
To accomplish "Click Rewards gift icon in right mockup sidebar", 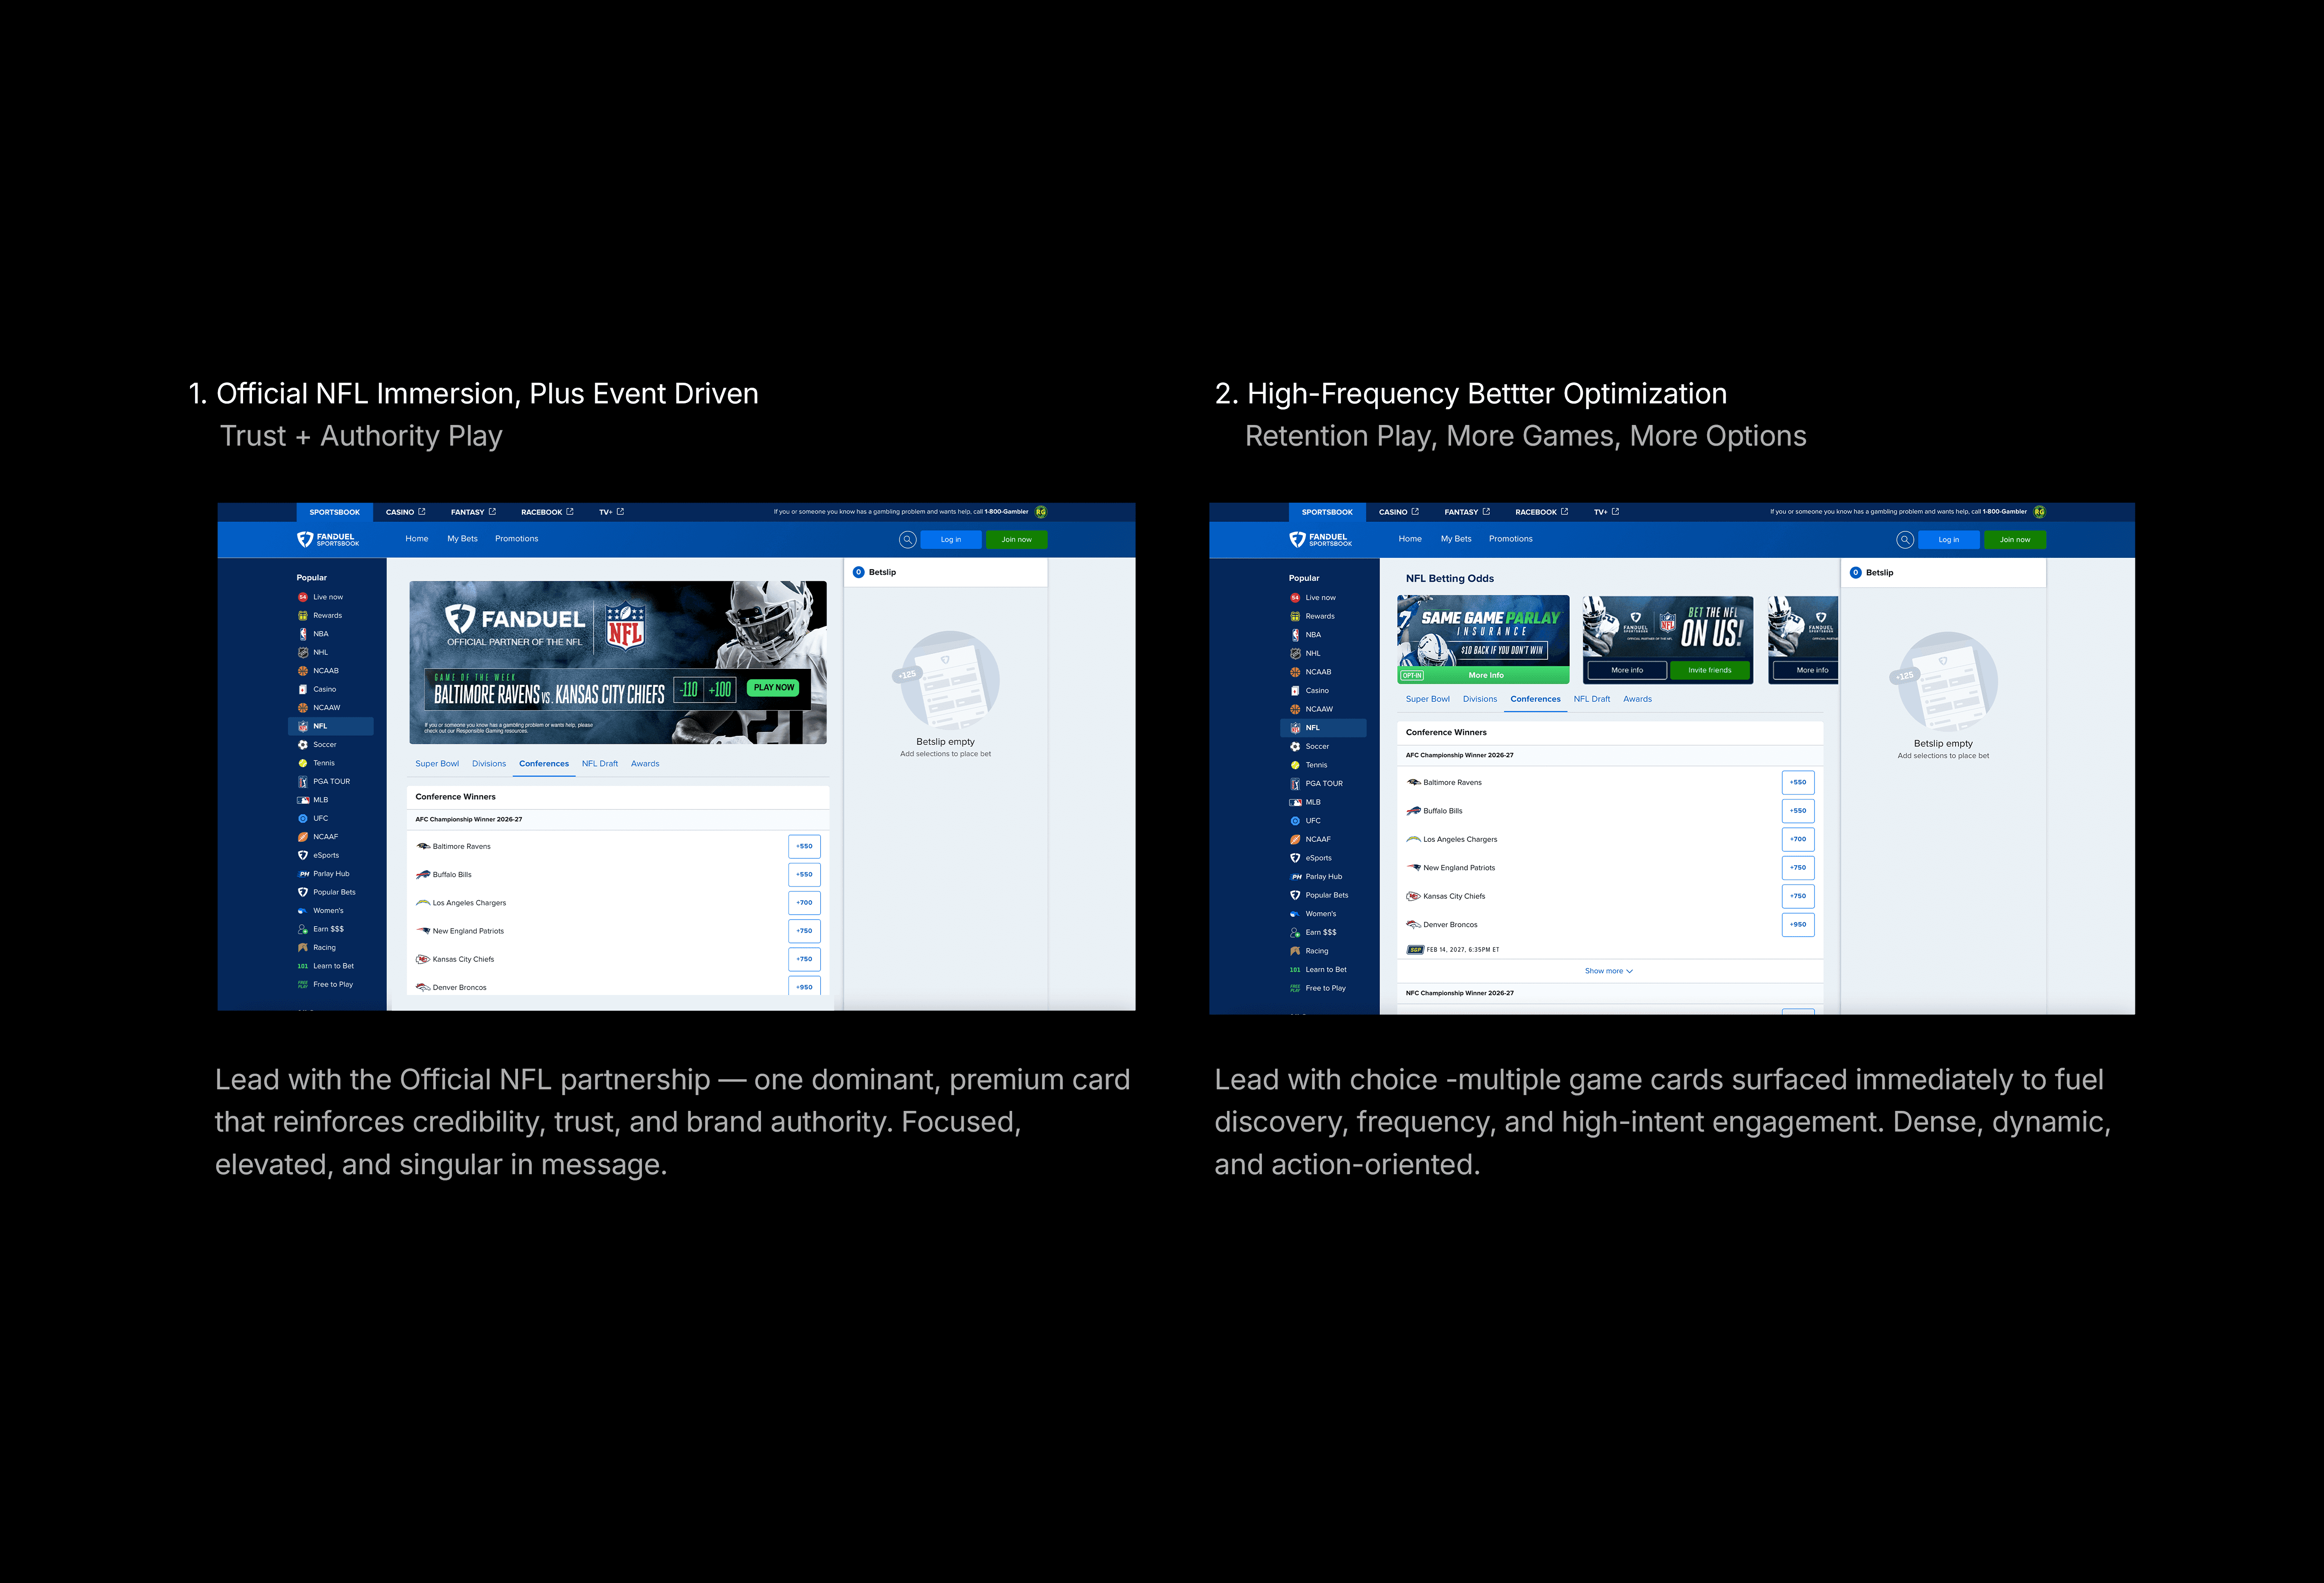I will (x=1295, y=617).
